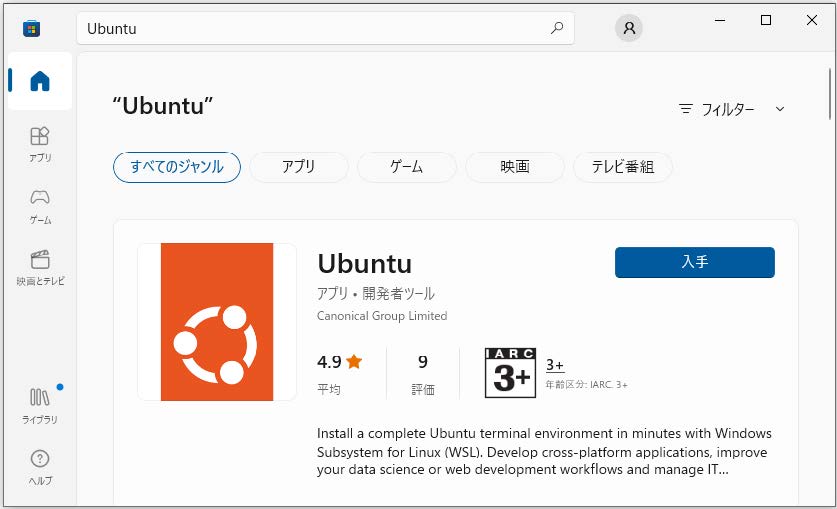Open the Home page in sidebar
Screen dimensions: 837x509
[40, 81]
